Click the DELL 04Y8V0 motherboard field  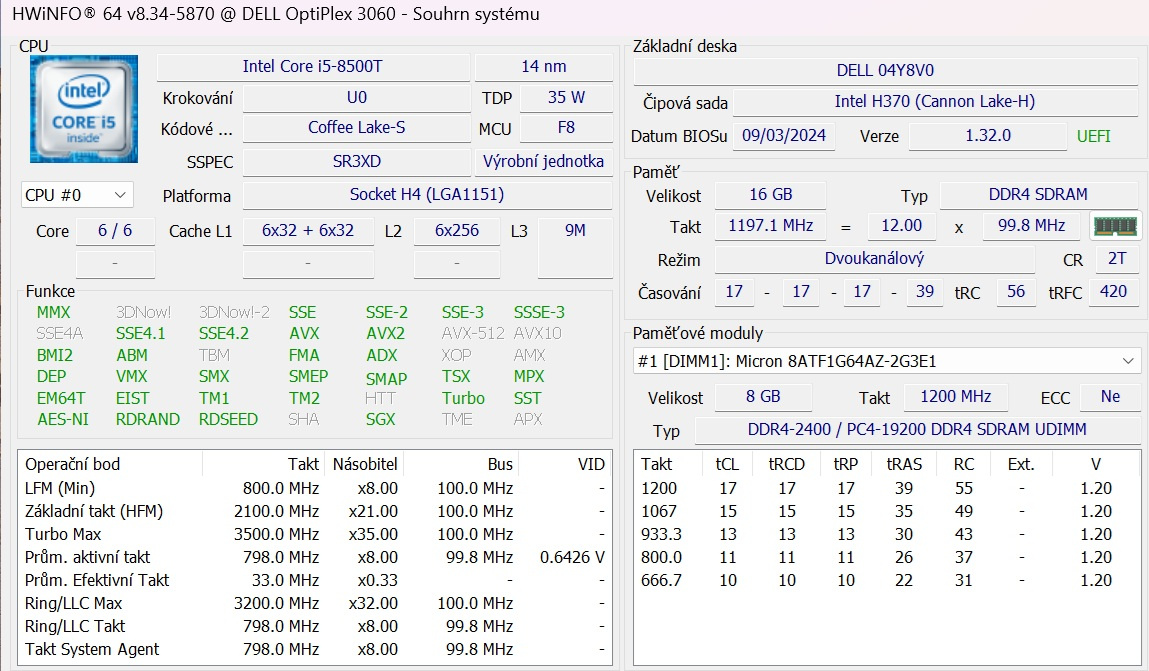click(885, 70)
